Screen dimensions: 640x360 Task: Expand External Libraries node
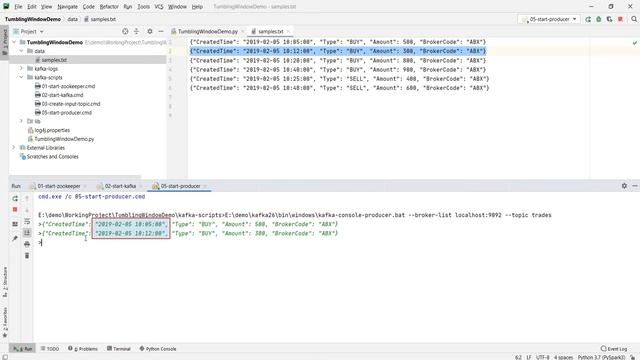tap(14, 148)
